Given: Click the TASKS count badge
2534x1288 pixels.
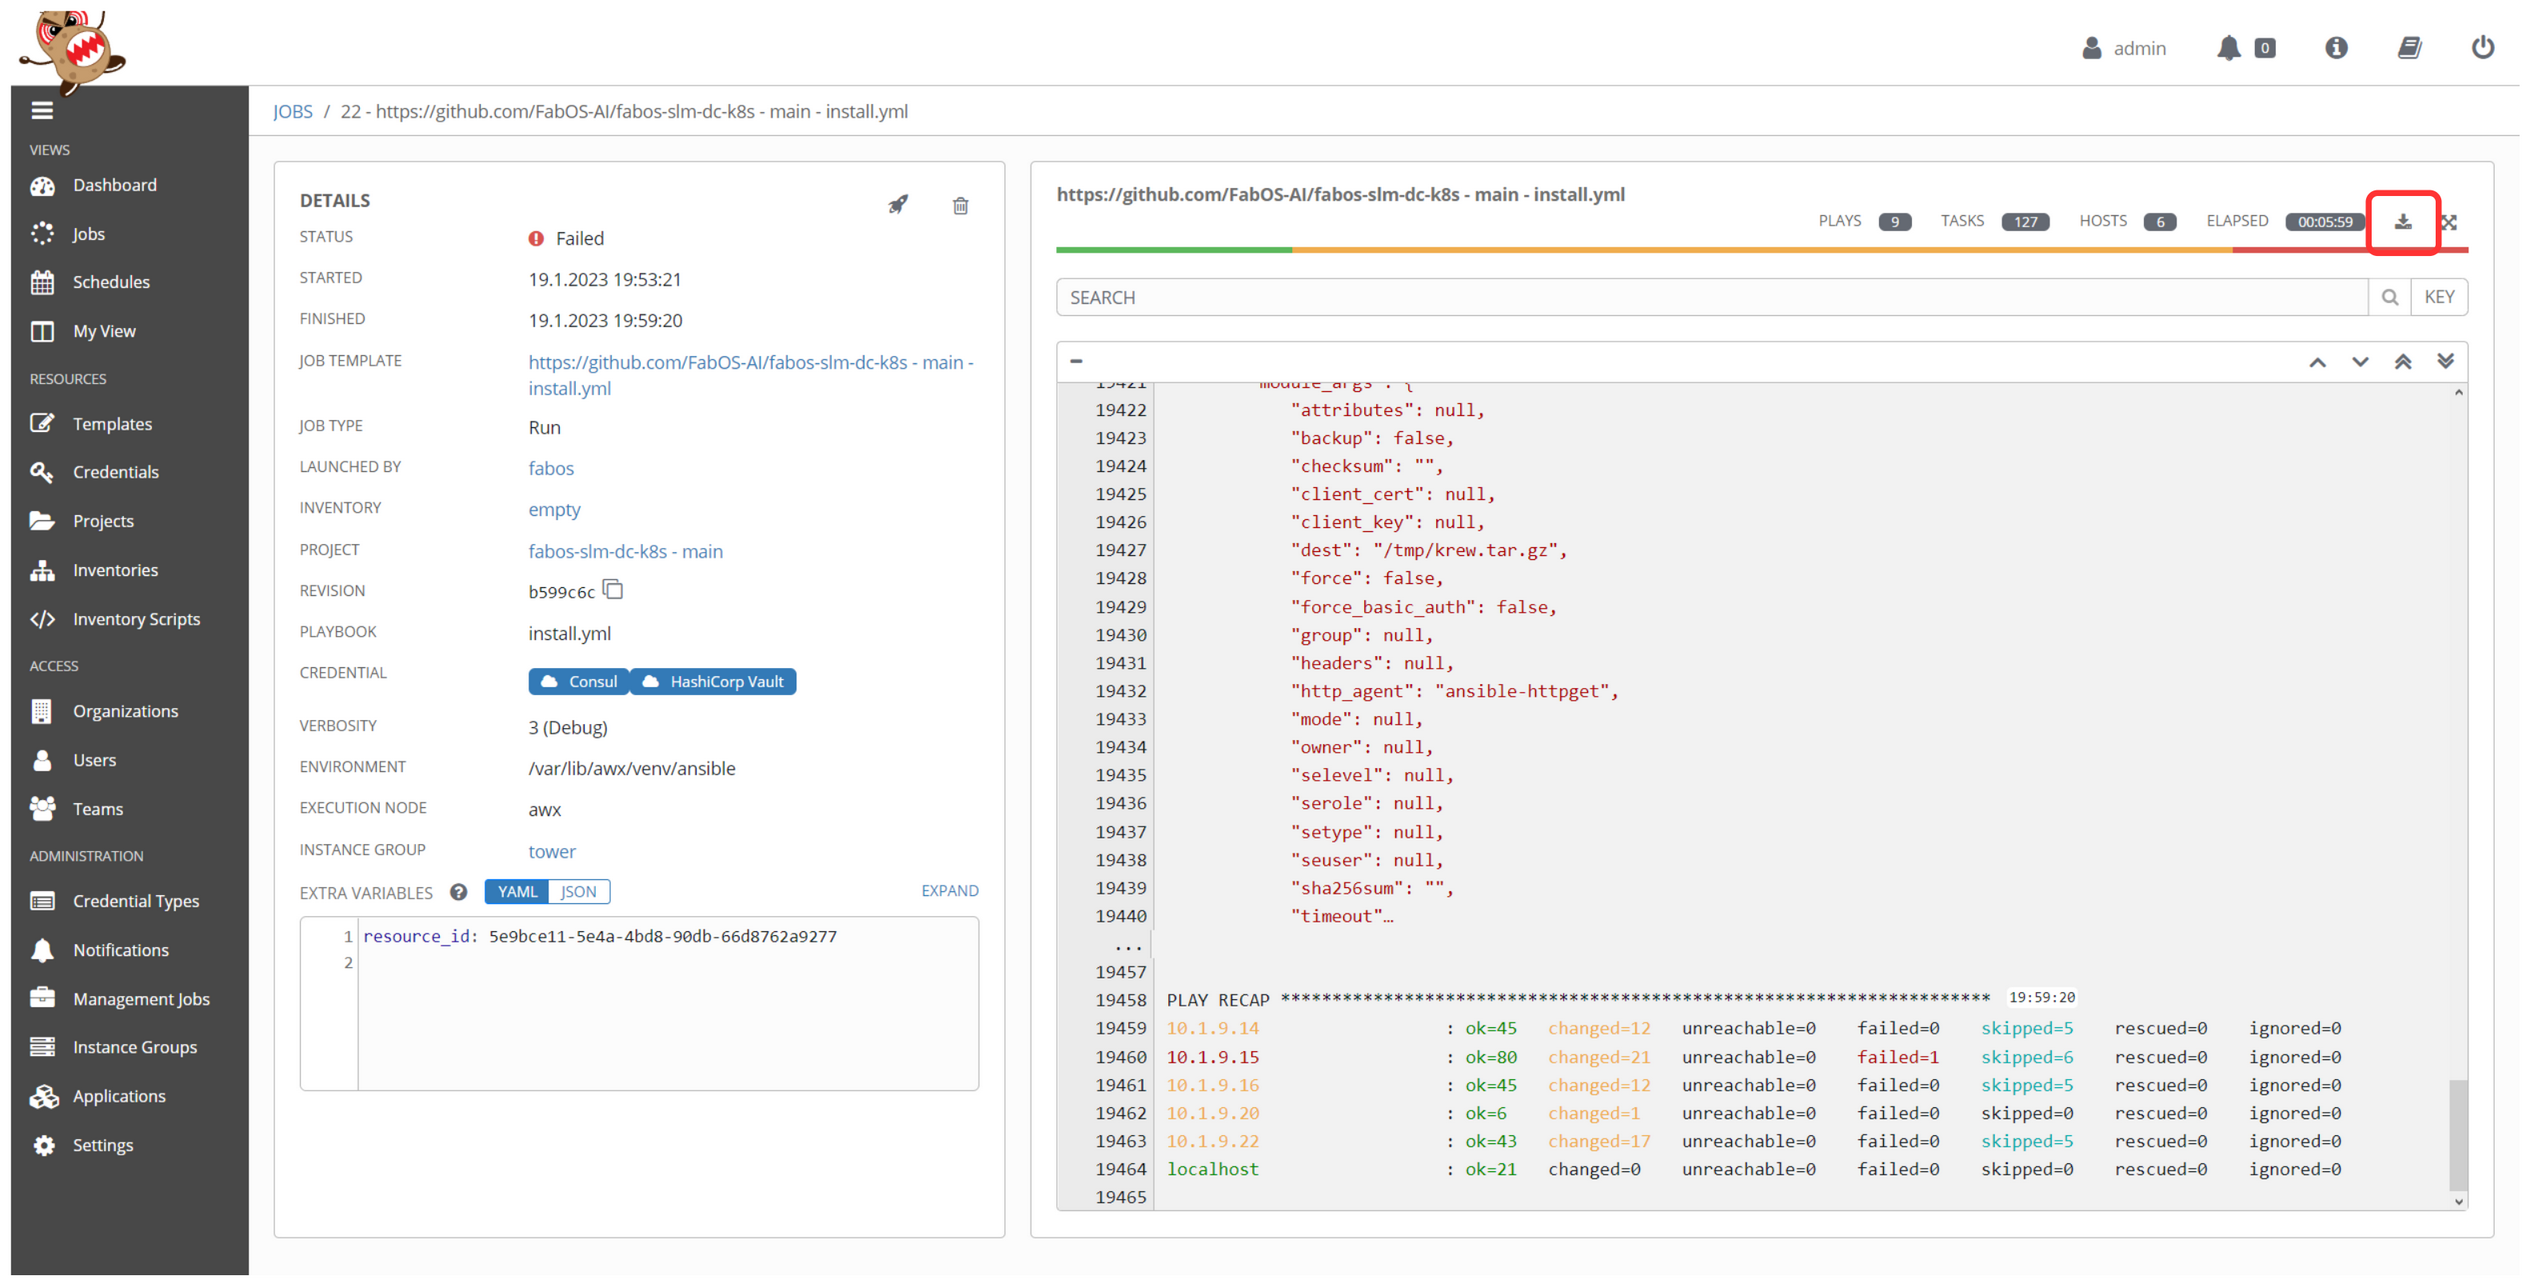Looking at the screenshot, I should pyautogui.click(x=2025, y=222).
